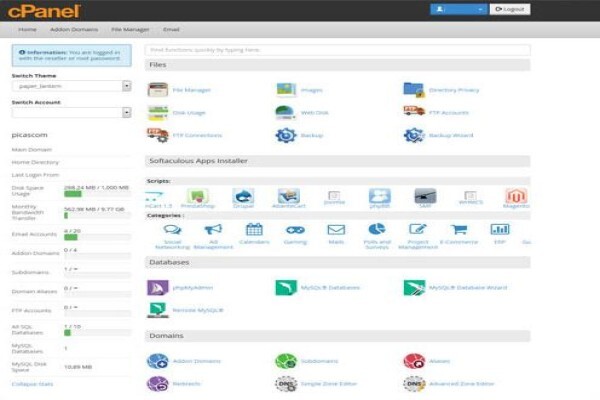Open the Disk Usage icon
Image resolution: width=600 pixels, height=400 pixels.
pyautogui.click(x=158, y=113)
